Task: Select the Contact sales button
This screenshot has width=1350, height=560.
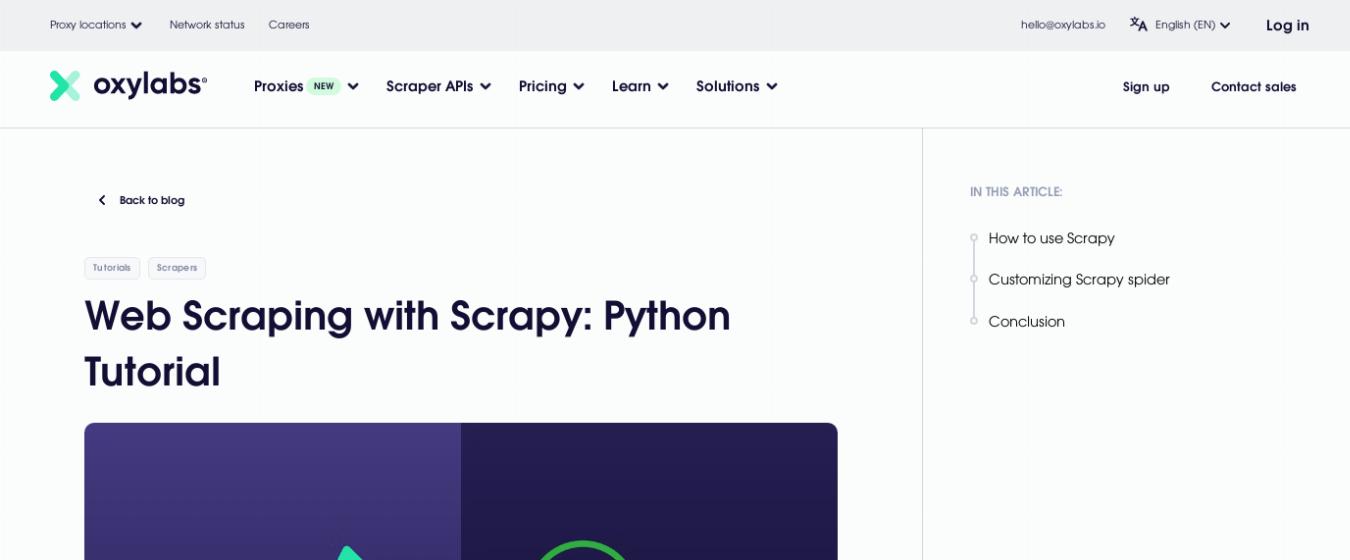Action: [x=1253, y=87]
